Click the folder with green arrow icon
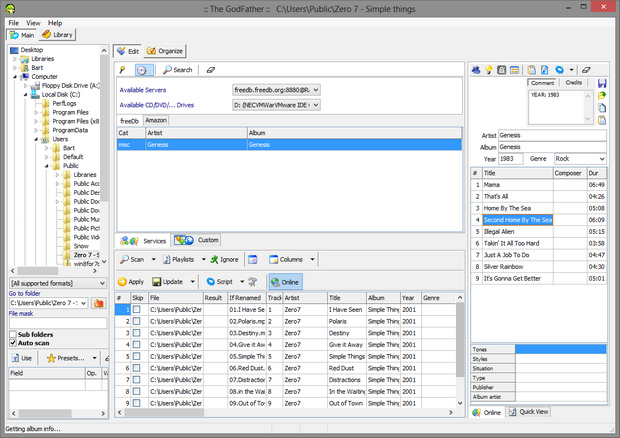This screenshot has height=438, width=620. click(x=602, y=95)
